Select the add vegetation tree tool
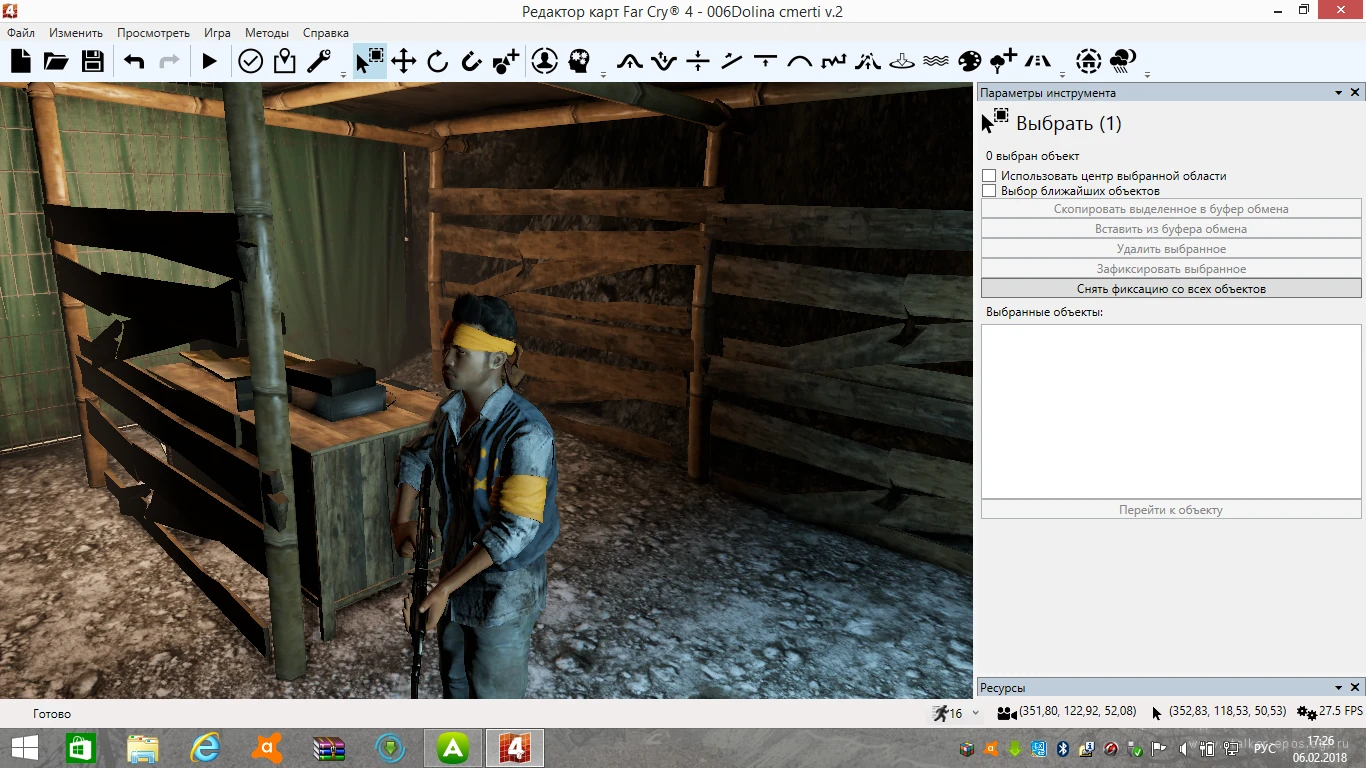This screenshot has height=768, width=1366. click(x=1003, y=61)
